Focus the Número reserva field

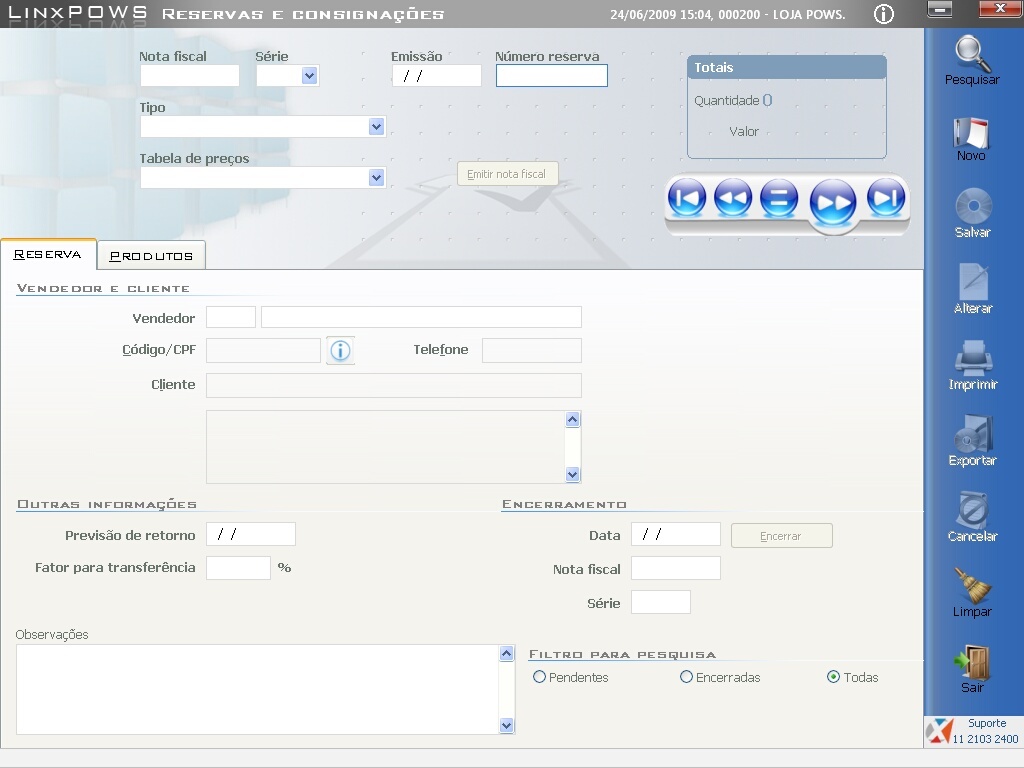(x=552, y=76)
